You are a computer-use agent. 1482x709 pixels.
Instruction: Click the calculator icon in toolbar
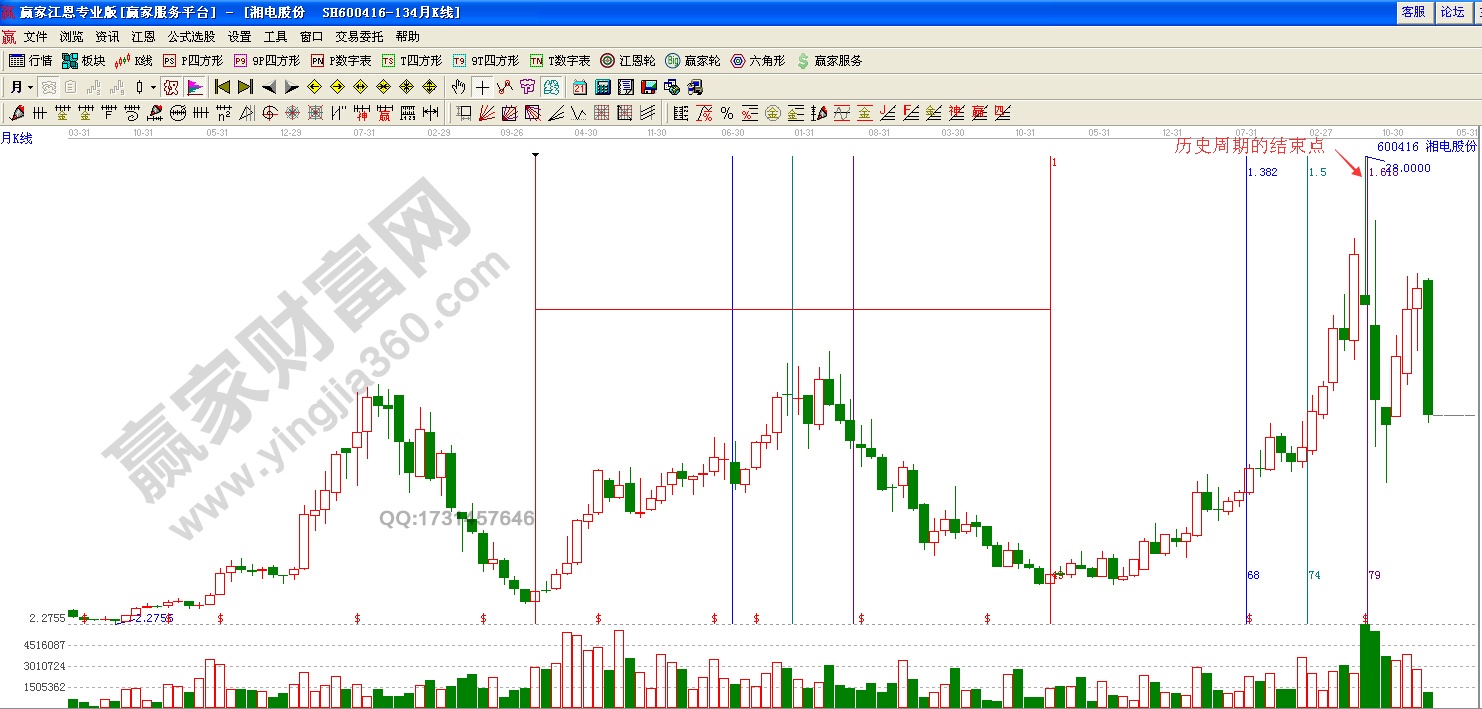(x=605, y=87)
